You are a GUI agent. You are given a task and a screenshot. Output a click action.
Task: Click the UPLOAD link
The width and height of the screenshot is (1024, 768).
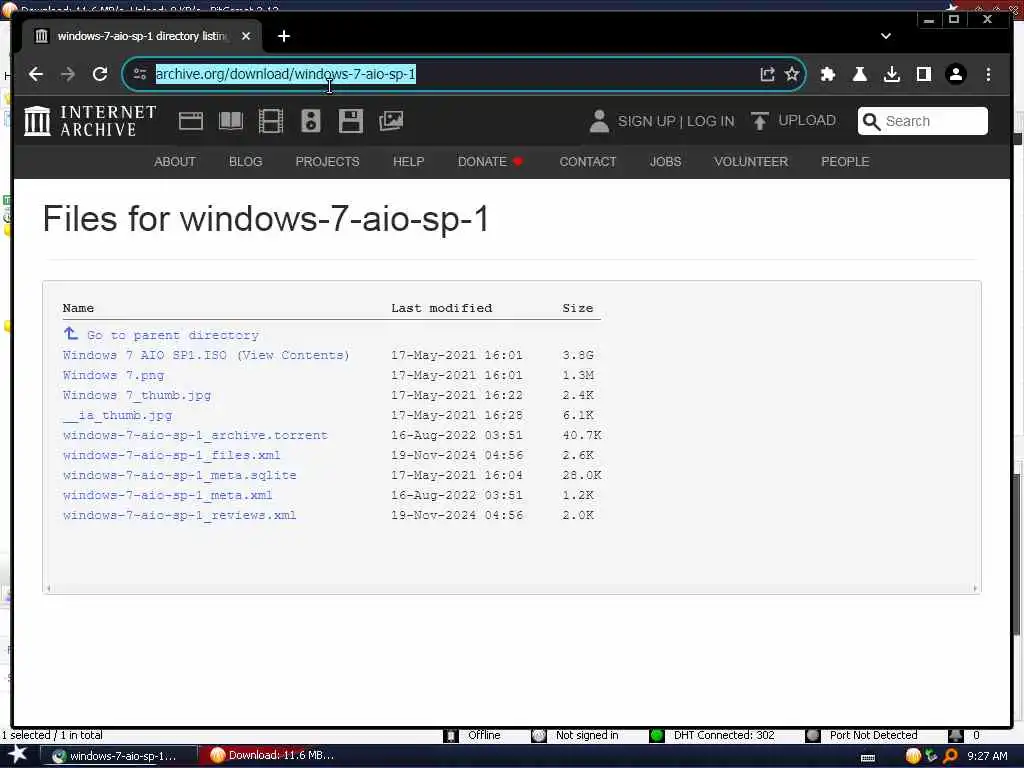(x=793, y=121)
